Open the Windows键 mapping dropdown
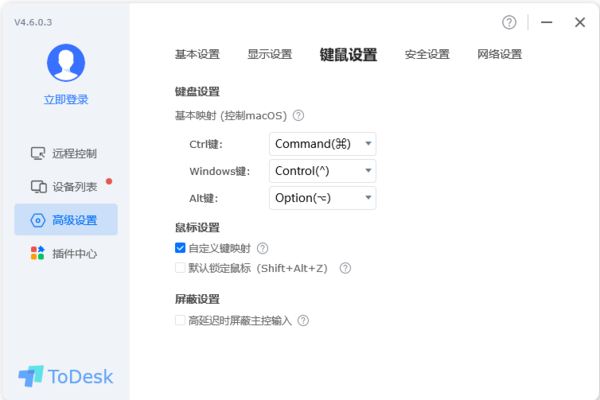 322,171
